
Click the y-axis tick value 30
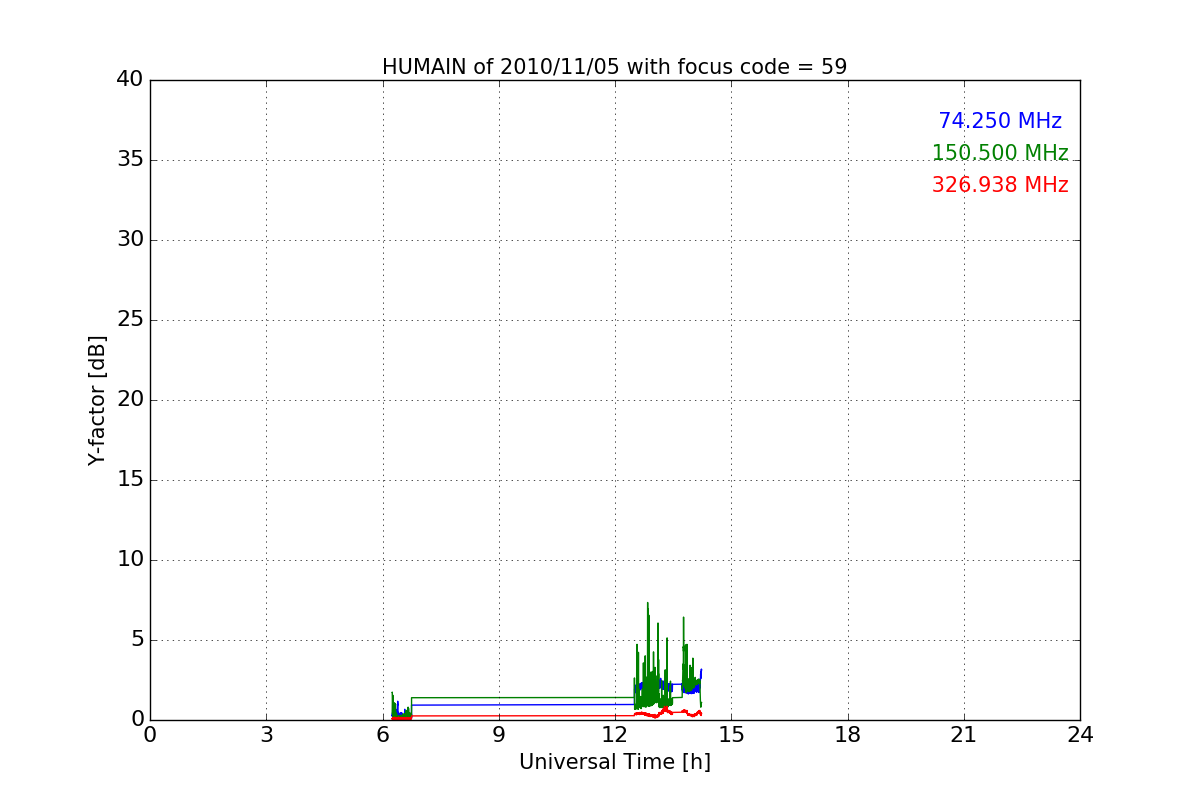[x=130, y=240]
